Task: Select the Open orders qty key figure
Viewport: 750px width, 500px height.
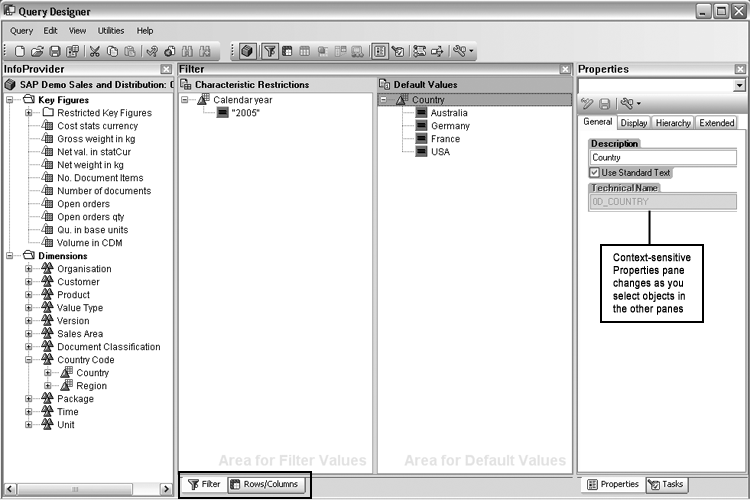Action: coord(90,217)
